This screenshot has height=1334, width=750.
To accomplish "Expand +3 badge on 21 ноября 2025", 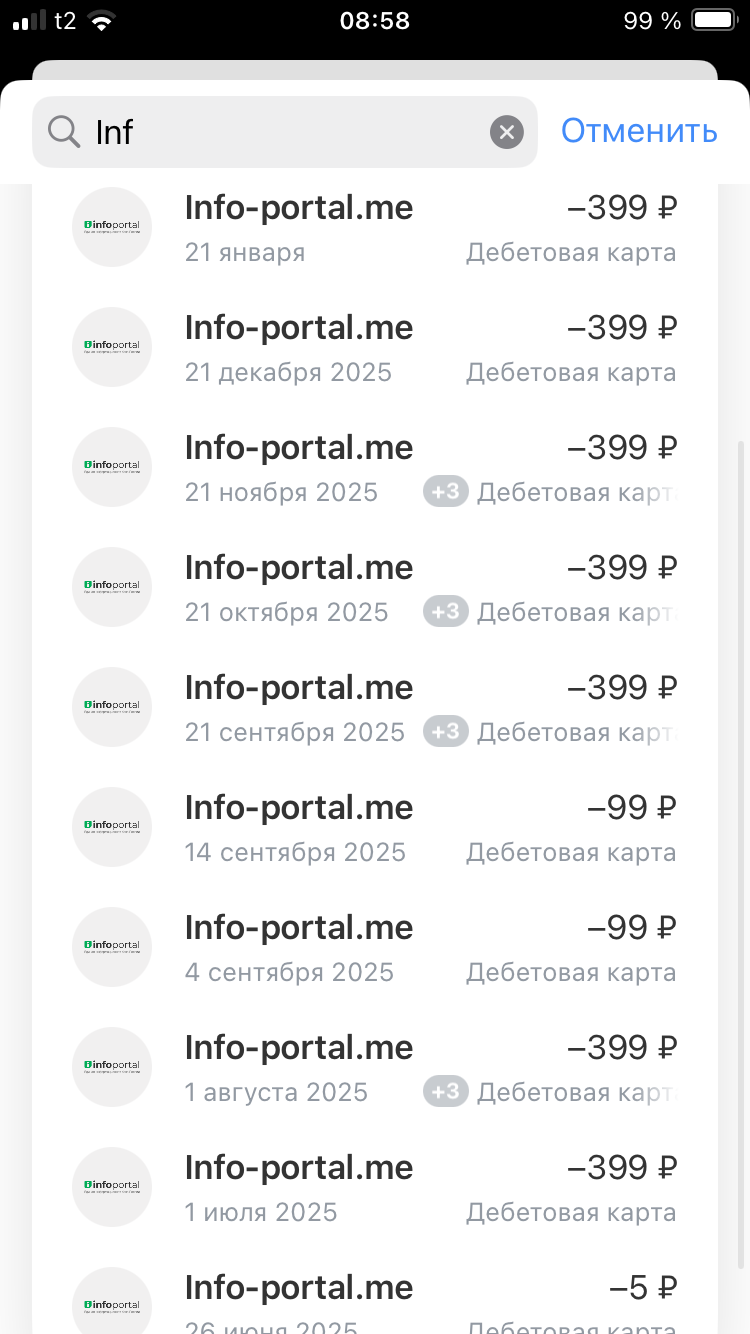I will [445, 492].
